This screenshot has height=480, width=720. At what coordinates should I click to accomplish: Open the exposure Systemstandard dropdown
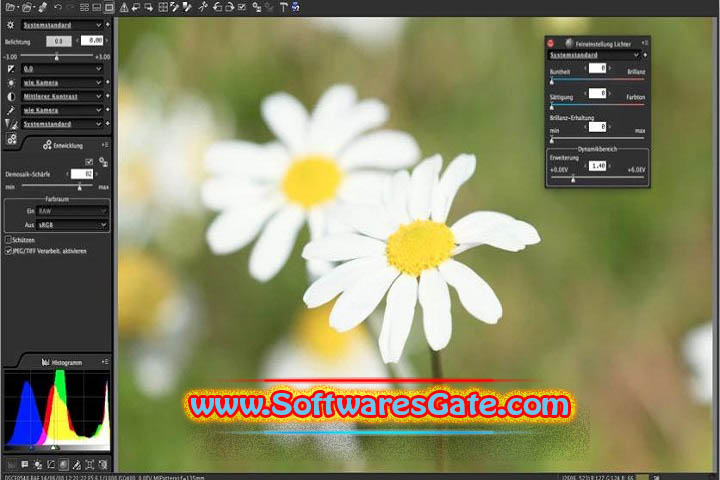[x=62, y=25]
